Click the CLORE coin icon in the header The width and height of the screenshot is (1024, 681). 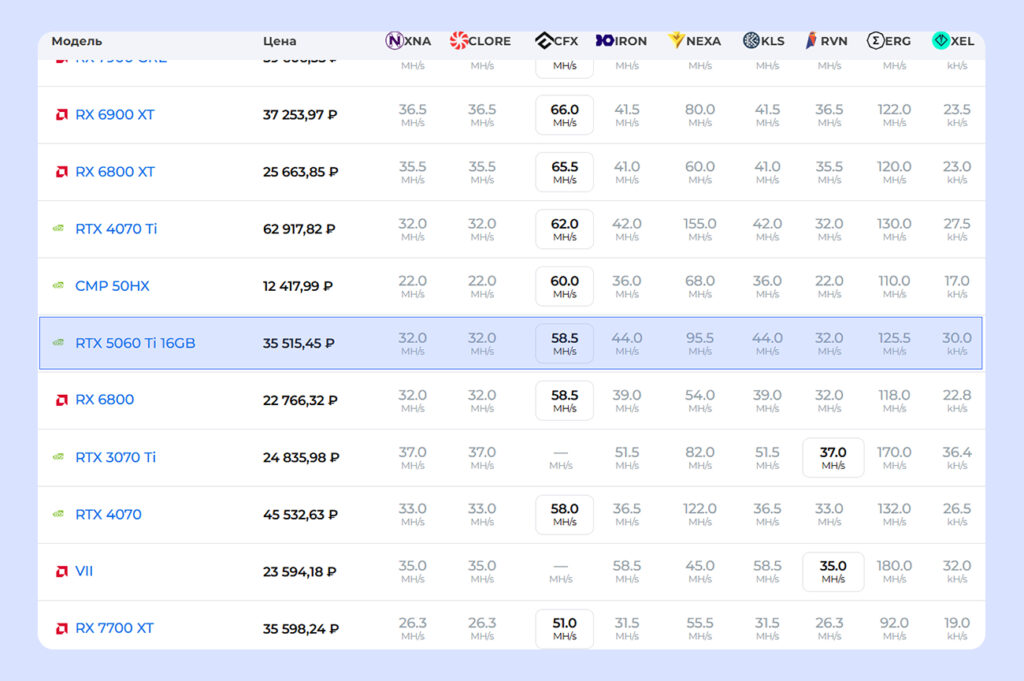[458, 40]
